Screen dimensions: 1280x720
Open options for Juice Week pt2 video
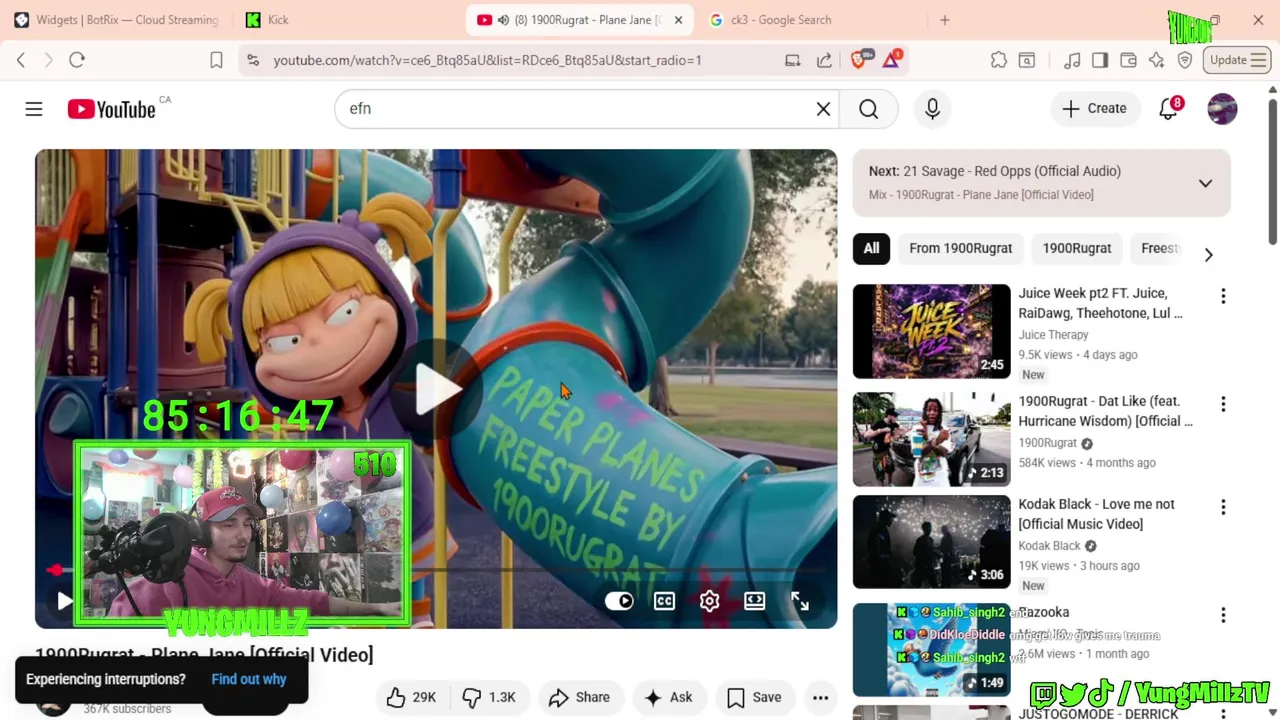point(1223,296)
